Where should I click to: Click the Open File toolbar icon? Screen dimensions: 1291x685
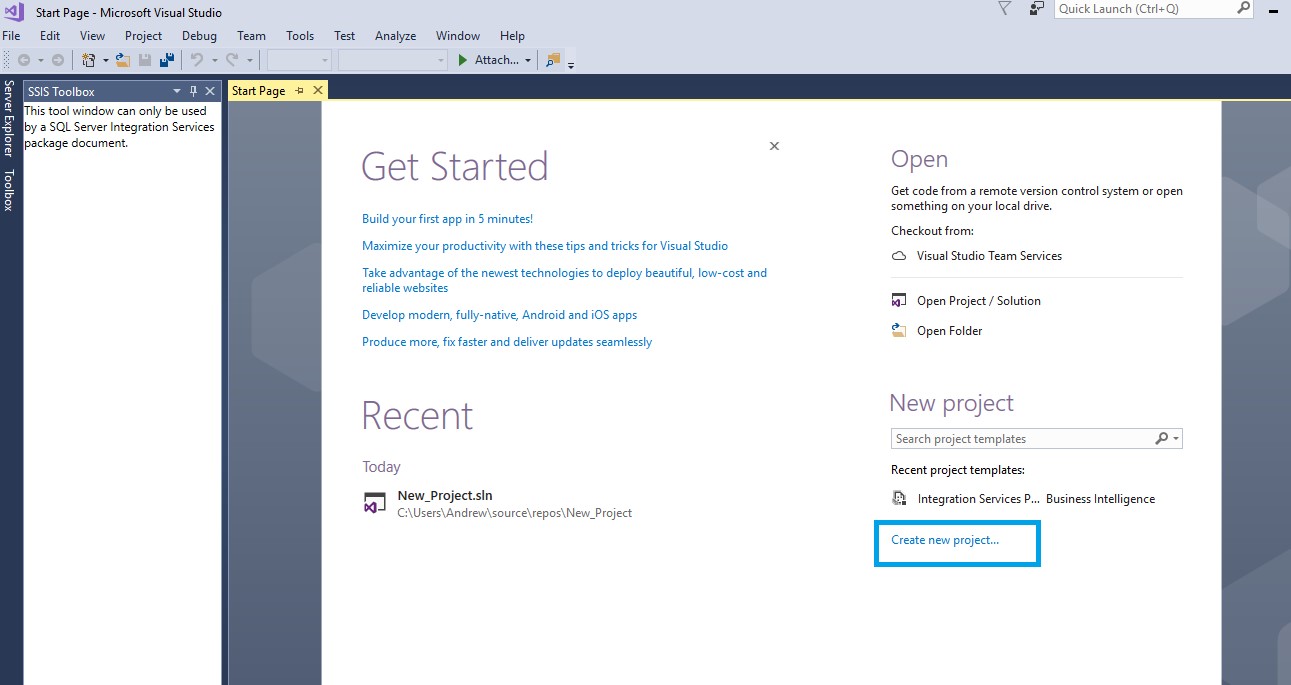point(123,60)
